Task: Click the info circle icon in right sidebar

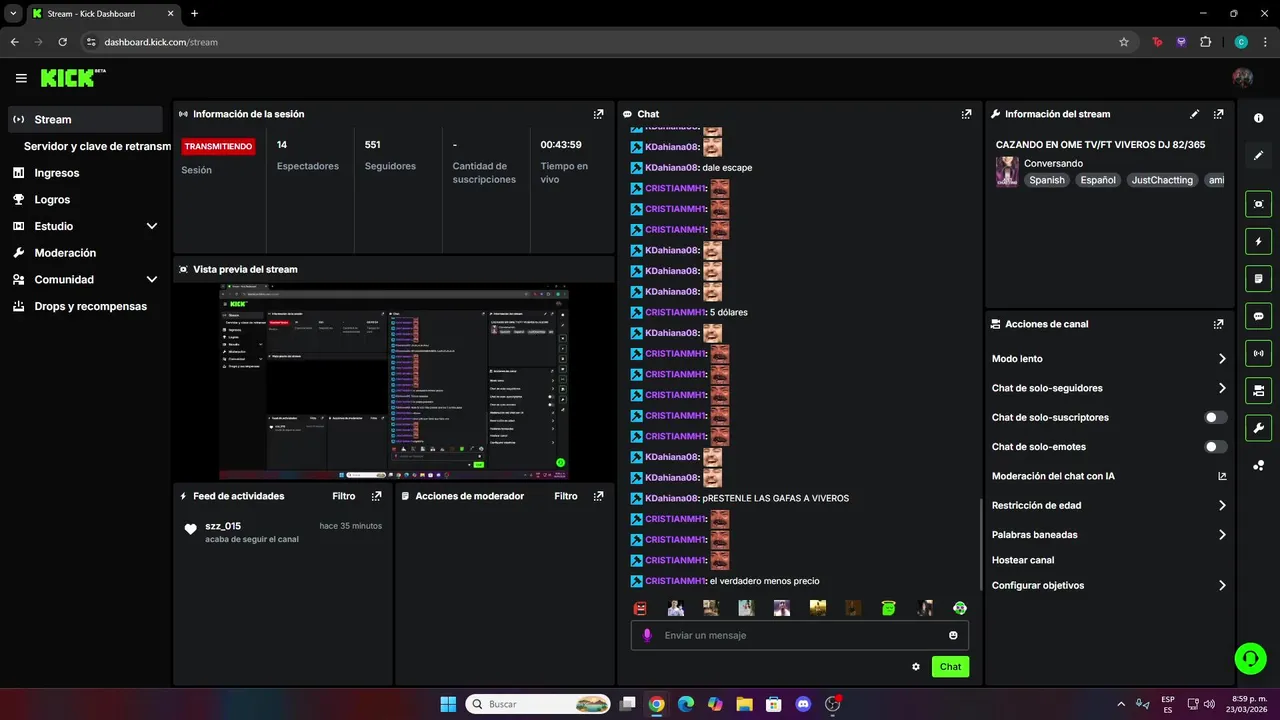Action: (1258, 118)
